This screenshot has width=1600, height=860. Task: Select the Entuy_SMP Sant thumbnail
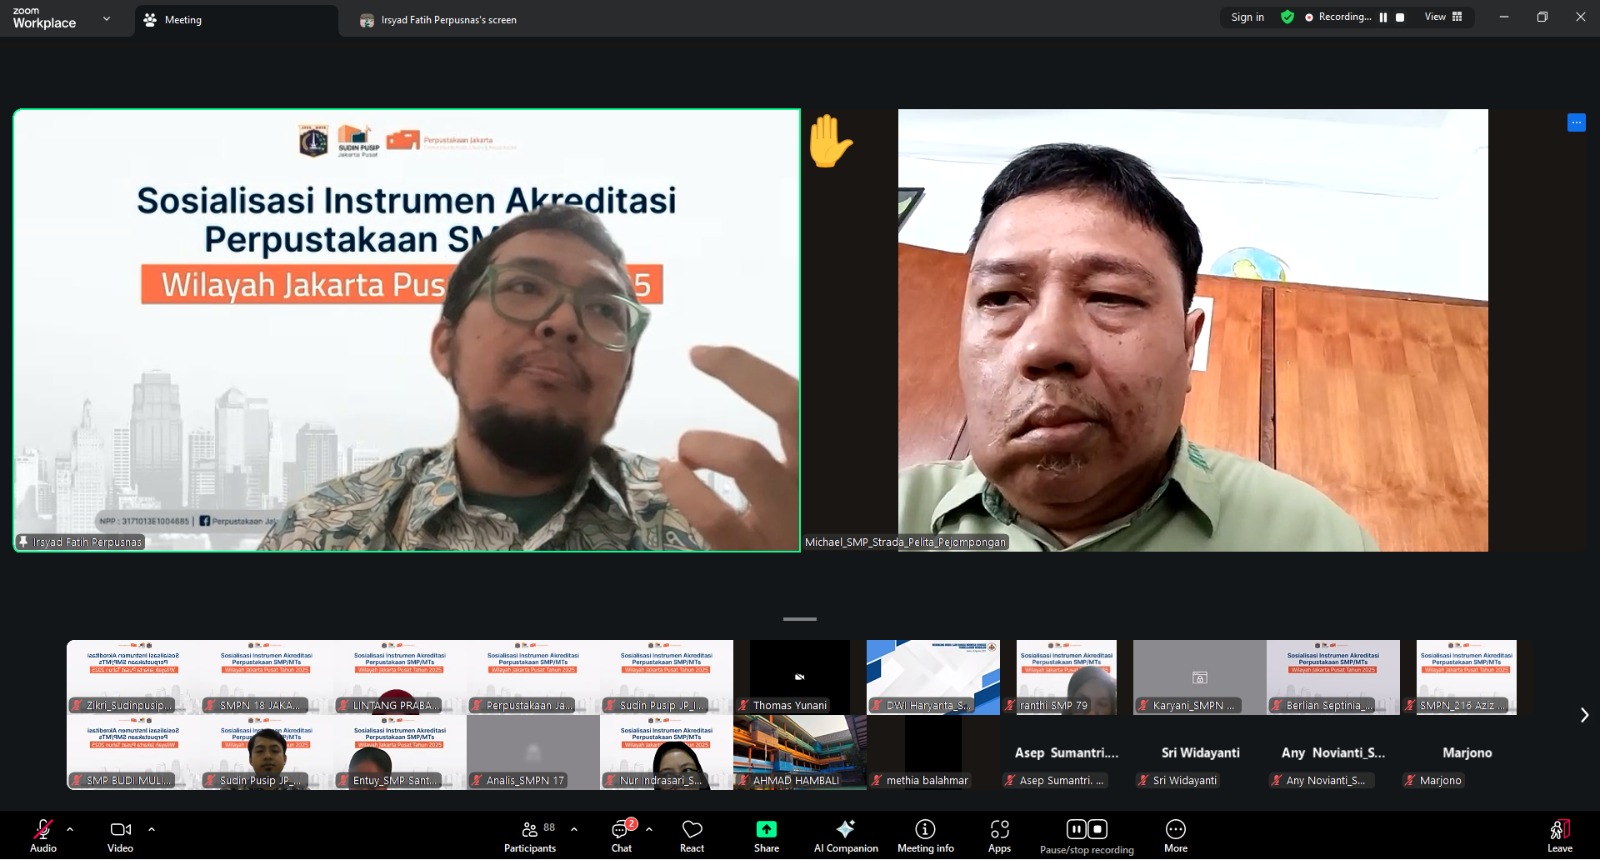click(400, 752)
